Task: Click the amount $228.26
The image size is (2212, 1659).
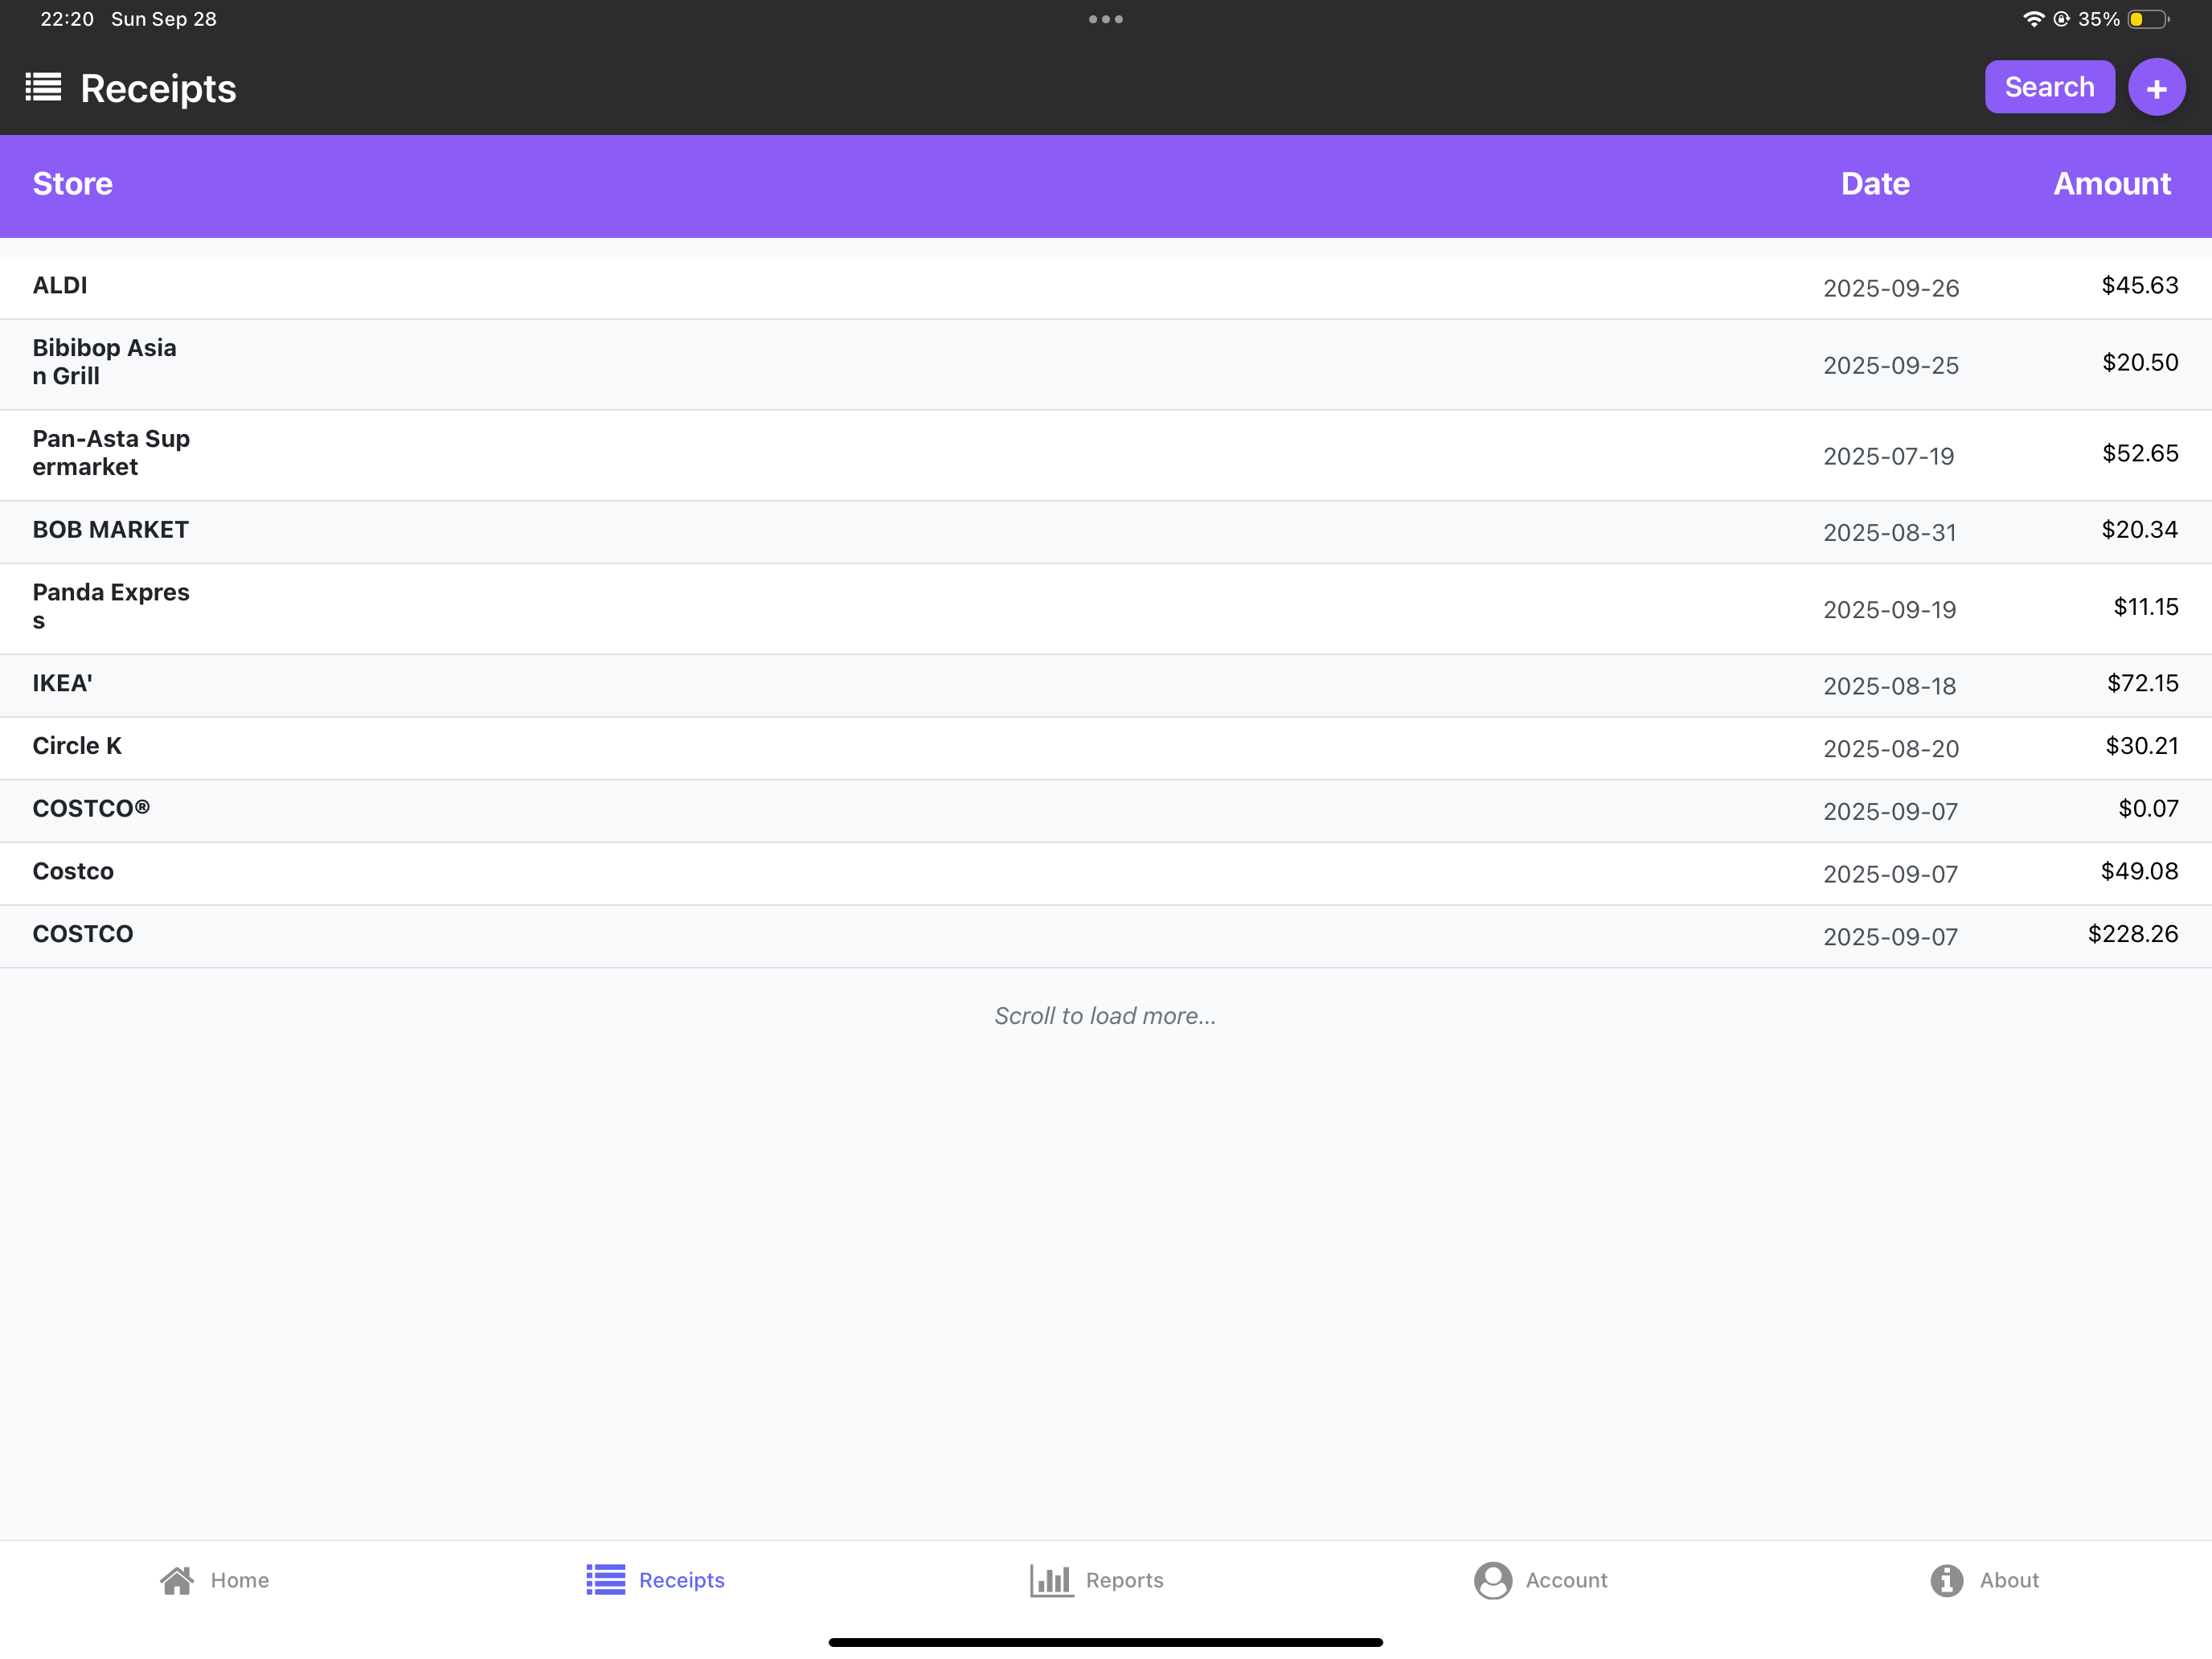Action: [2132, 934]
